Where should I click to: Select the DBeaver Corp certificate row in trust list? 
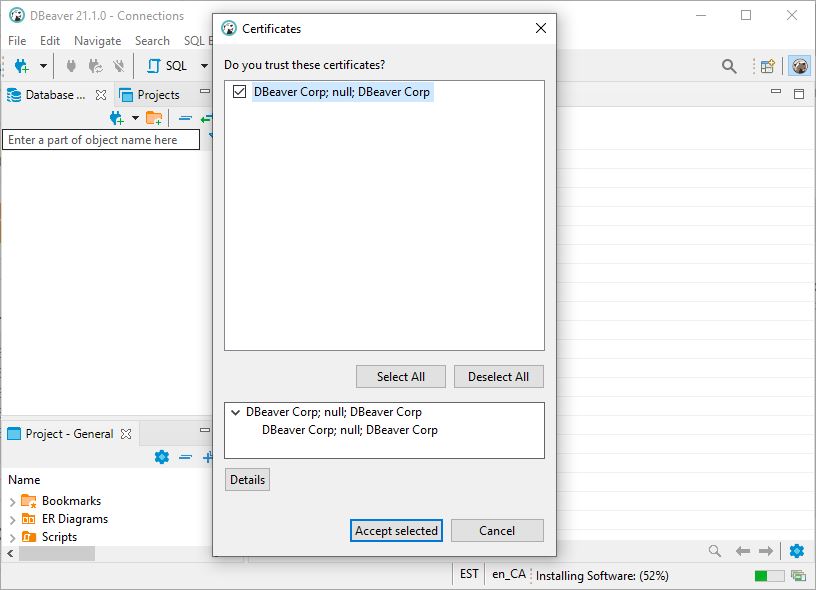click(342, 92)
